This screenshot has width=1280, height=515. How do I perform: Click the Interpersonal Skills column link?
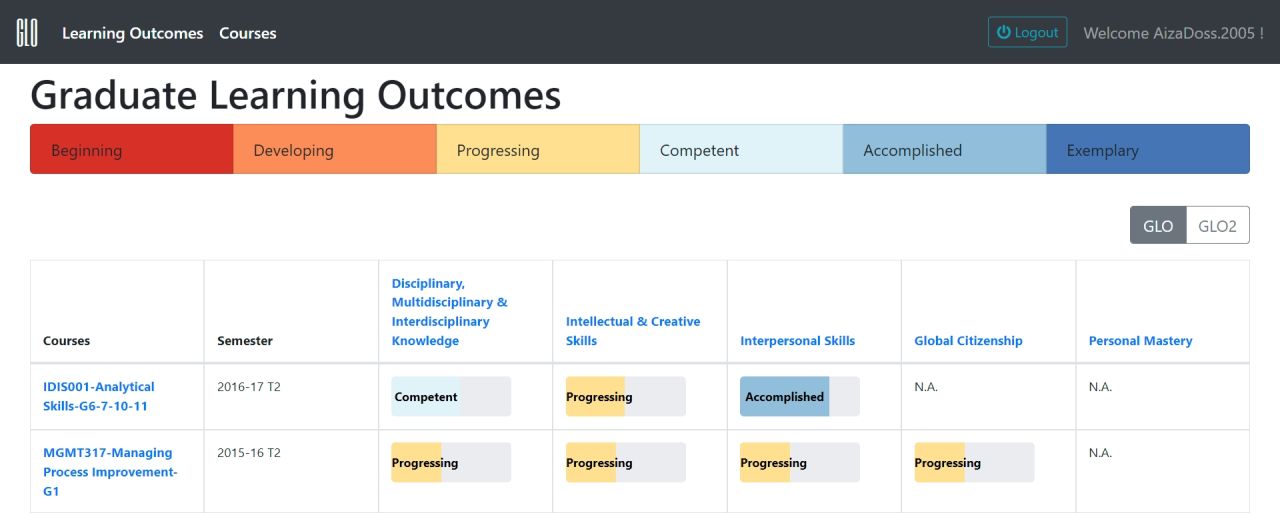797,341
